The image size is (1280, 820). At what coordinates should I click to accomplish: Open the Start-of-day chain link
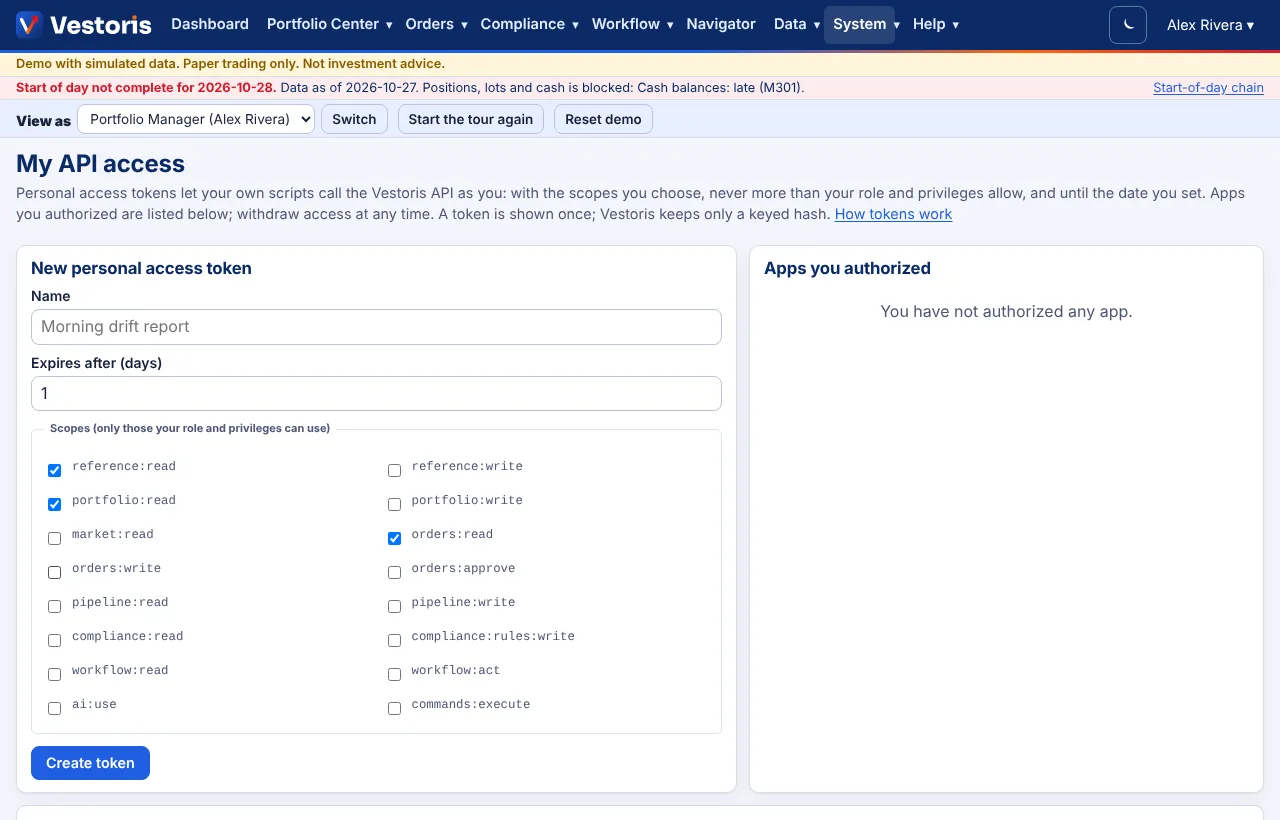pos(1208,88)
